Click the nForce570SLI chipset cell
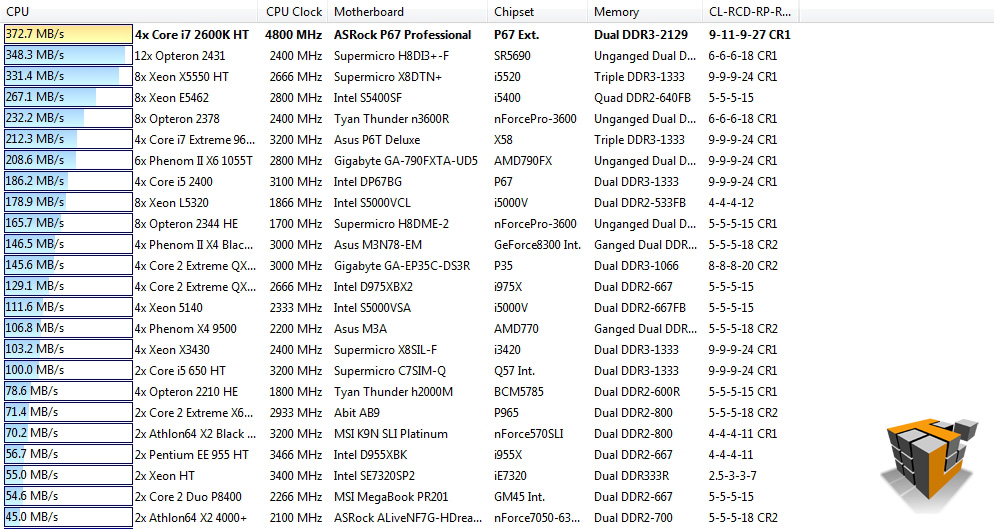 coord(529,434)
